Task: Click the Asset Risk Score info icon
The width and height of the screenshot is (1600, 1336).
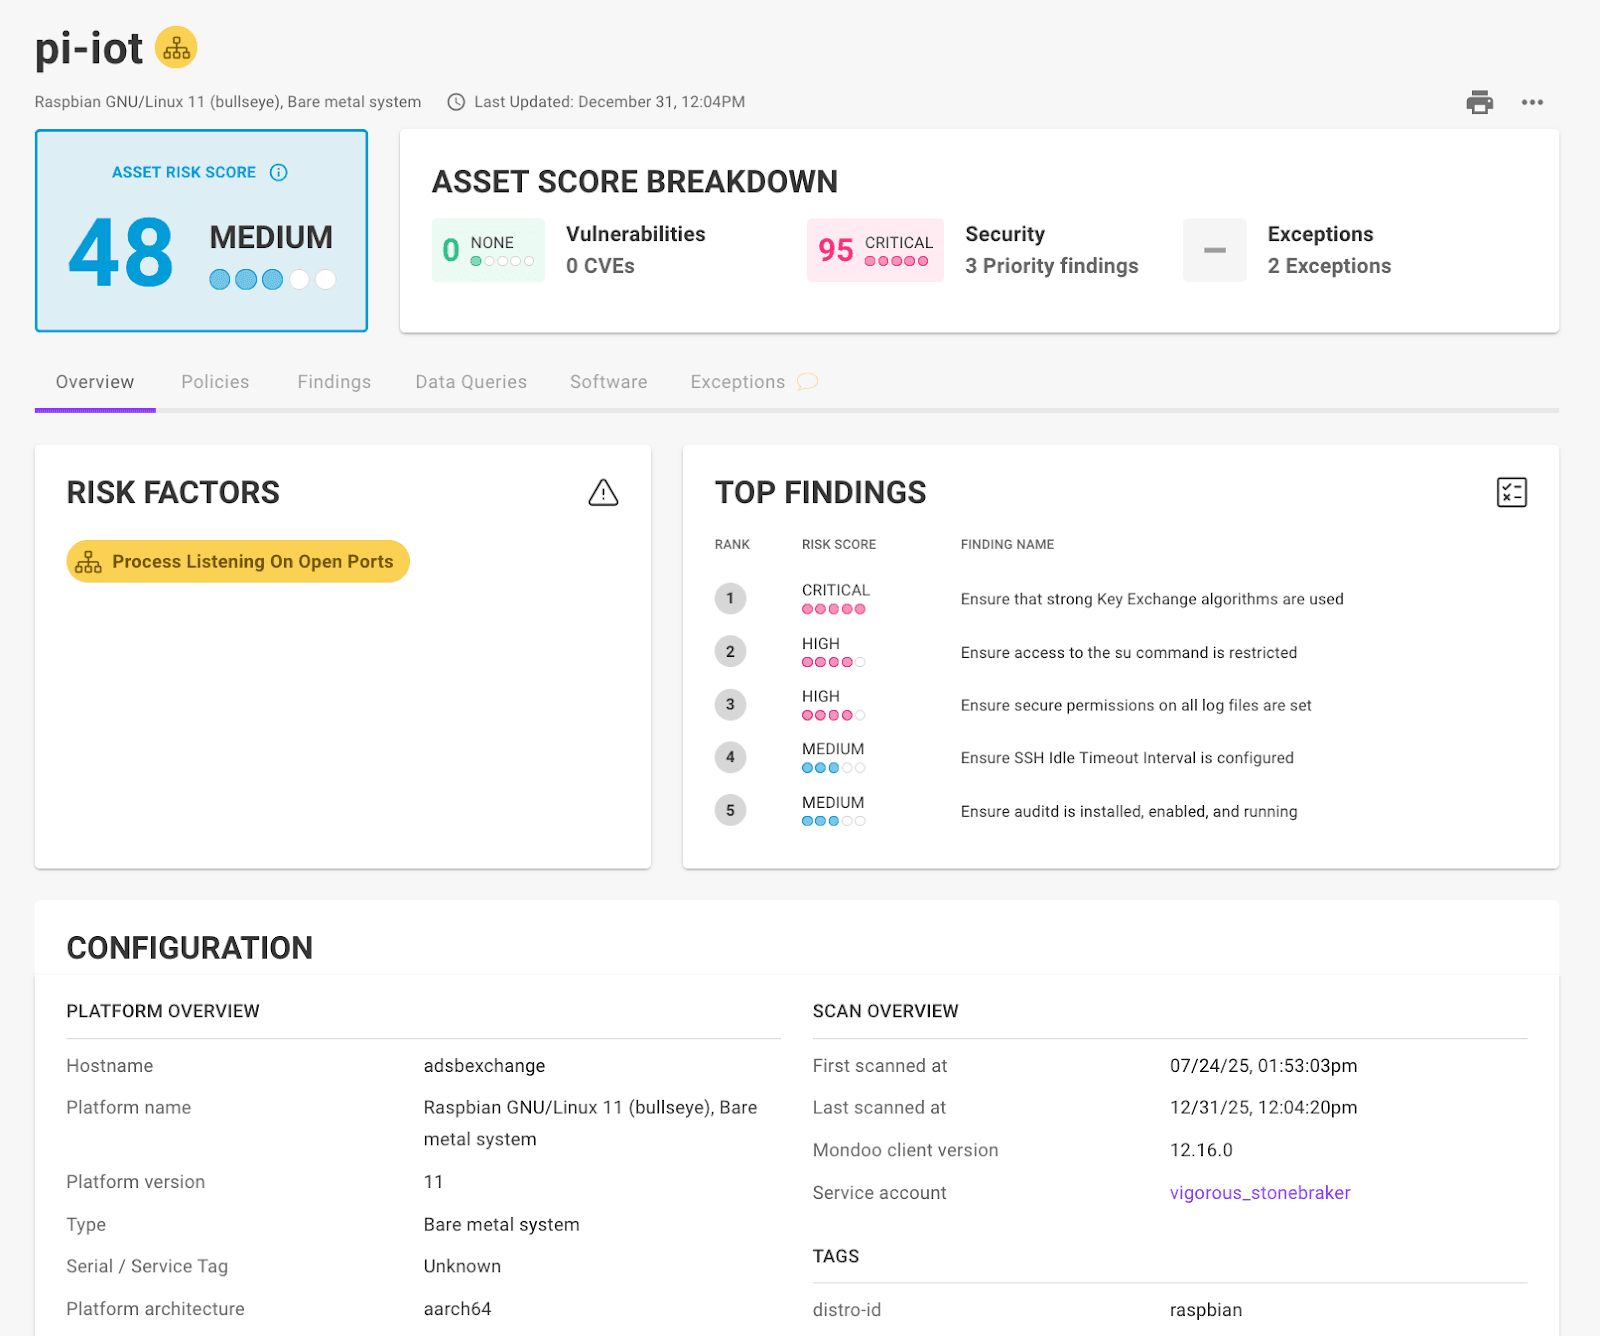Action: [277, 172]
